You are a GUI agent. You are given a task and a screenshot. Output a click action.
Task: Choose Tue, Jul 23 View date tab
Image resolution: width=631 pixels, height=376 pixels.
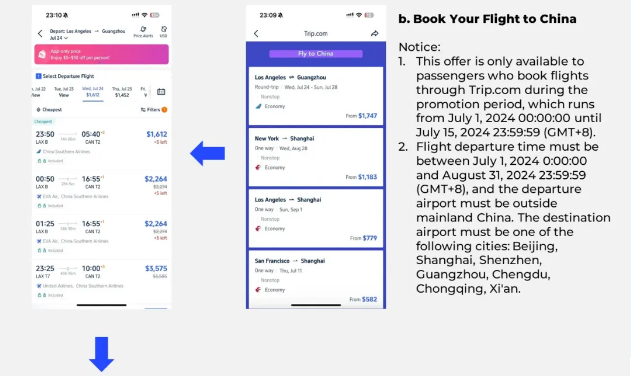tap(64, 92)
